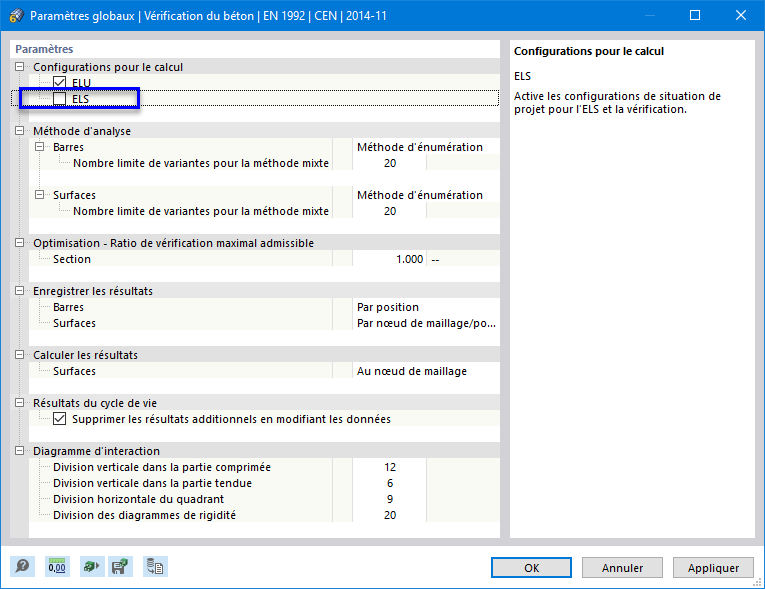The width and height of the screenshot is (765, 589).
Task: Uncheck the ELU configuration checkbox
Action: pos(60,82)
